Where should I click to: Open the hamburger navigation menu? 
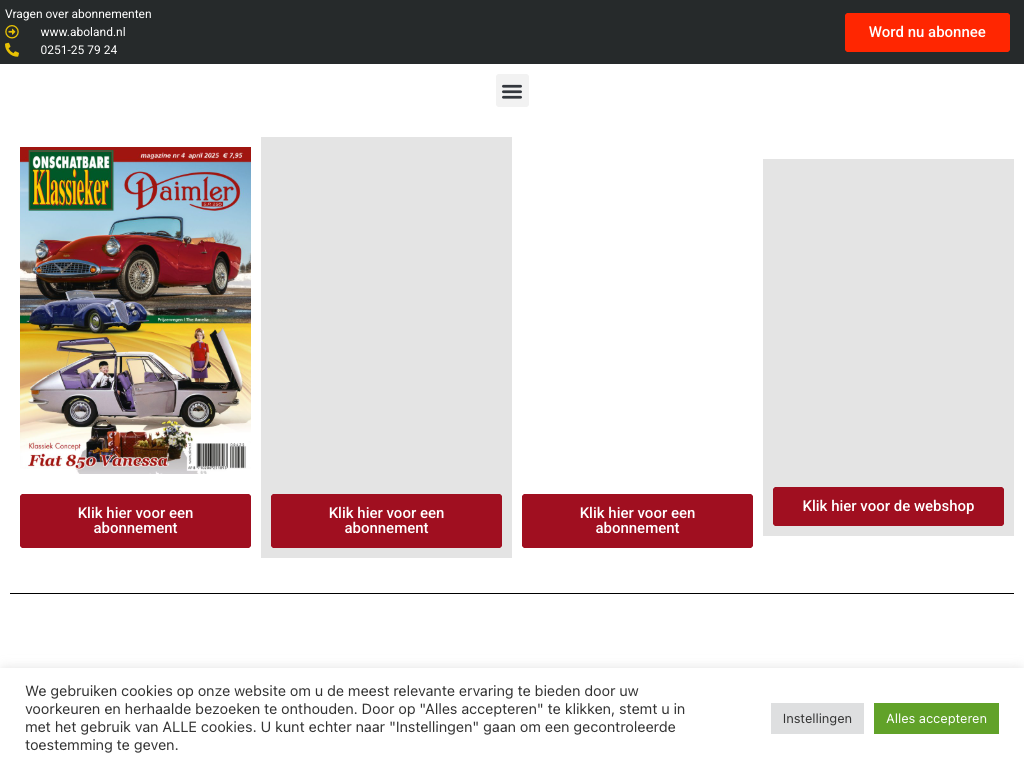(512, 91)
